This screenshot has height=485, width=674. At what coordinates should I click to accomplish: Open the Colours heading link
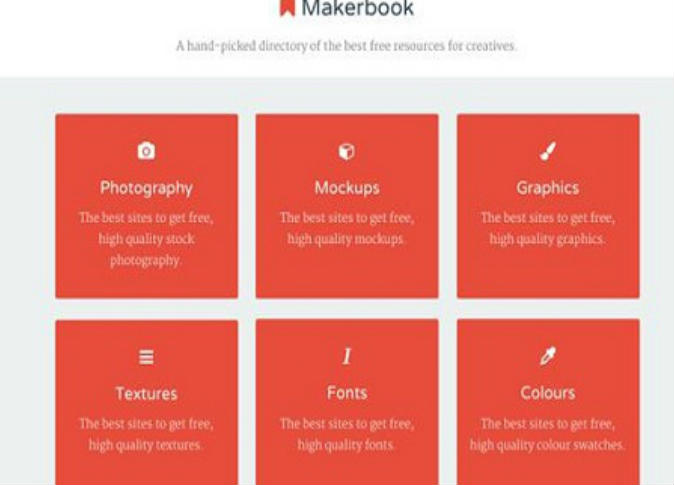click(548, 393)
